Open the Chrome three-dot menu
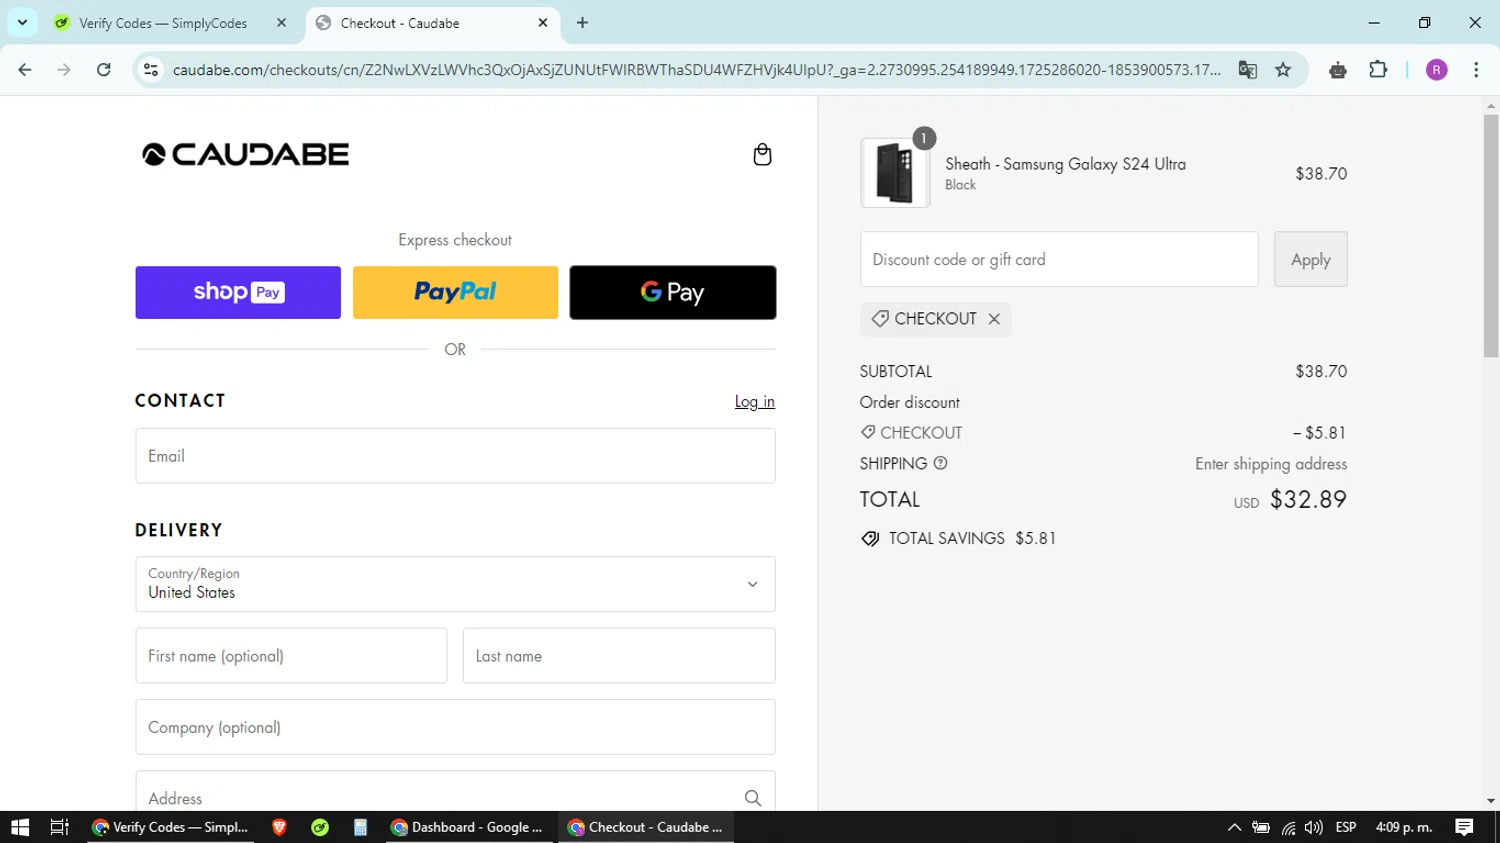This screenshot has width=1500, height=843. [x=1476, y=70]
